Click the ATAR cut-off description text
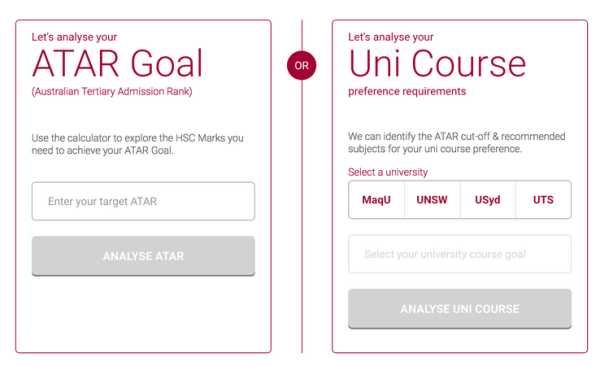Viewport: 600px width, 366px height. 457,142
